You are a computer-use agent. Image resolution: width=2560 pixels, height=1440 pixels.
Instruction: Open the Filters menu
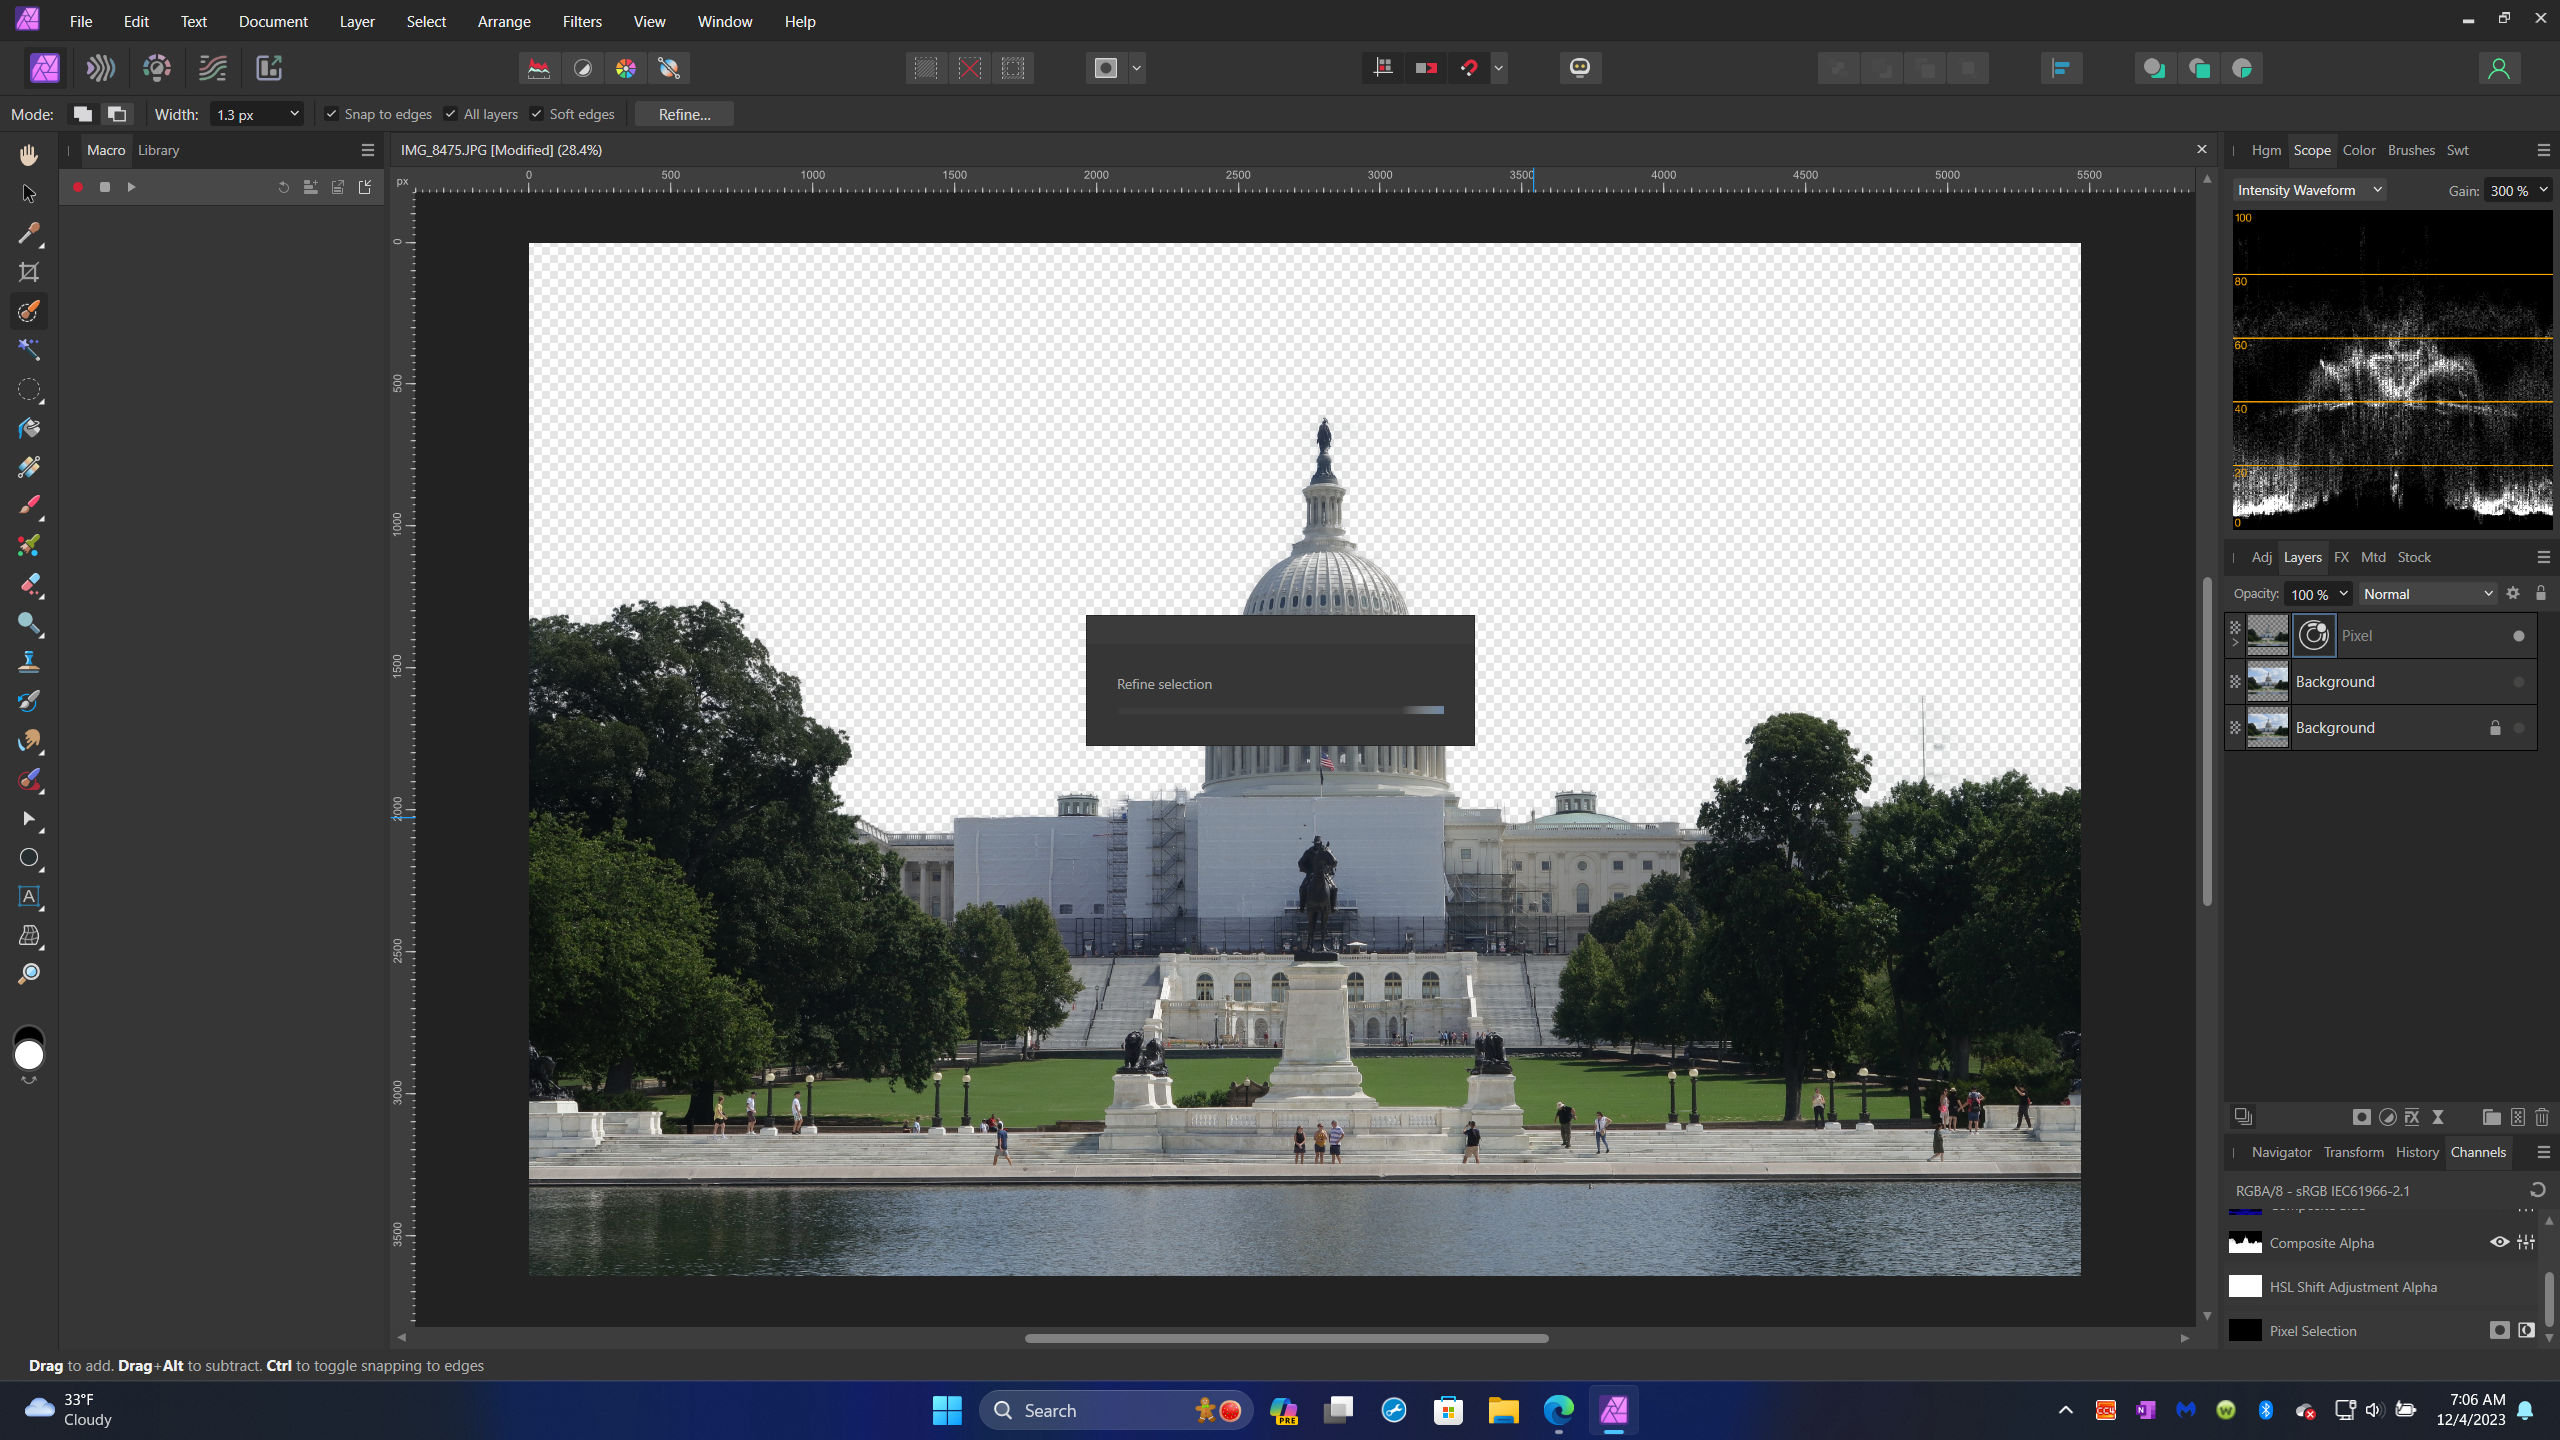pyautogui.click(x=581, y=21)
